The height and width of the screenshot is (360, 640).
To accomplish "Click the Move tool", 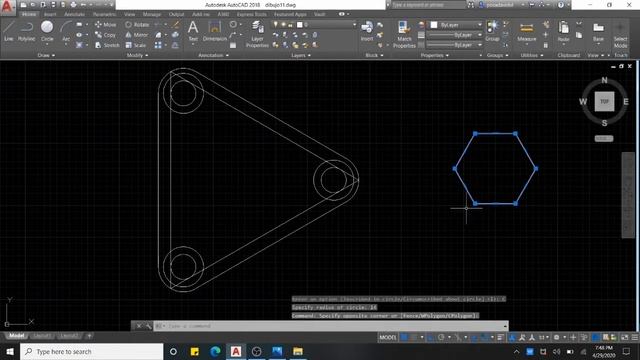I will coord(105,24).
